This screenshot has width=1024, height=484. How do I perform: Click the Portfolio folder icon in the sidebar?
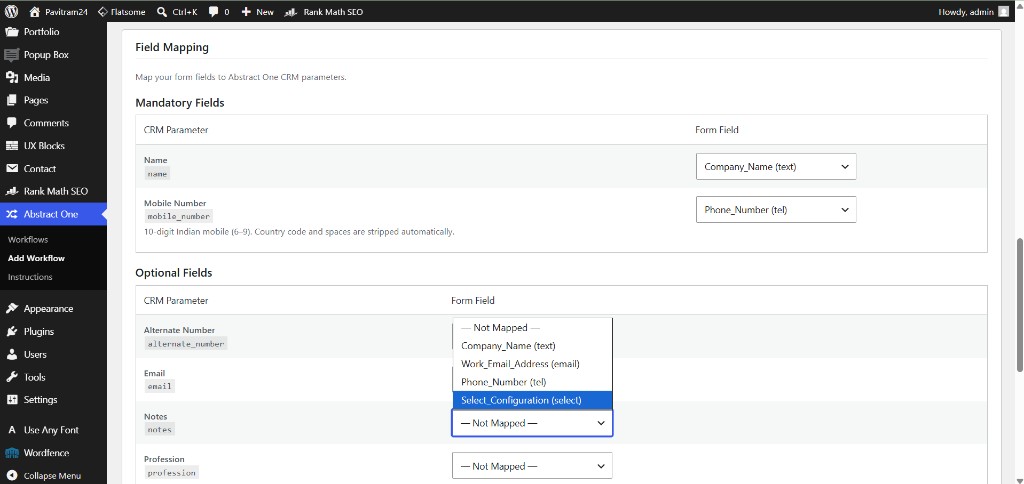[x=12, y=31]
